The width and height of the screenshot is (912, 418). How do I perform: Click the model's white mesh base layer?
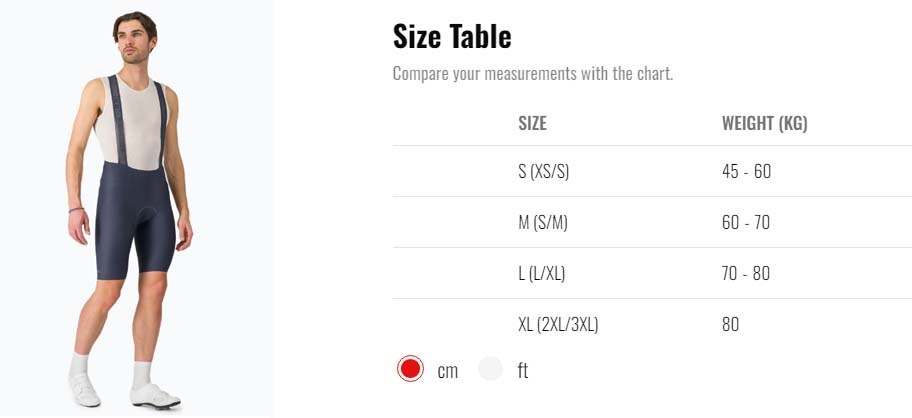pyautogui.click(x=128, y=120)
